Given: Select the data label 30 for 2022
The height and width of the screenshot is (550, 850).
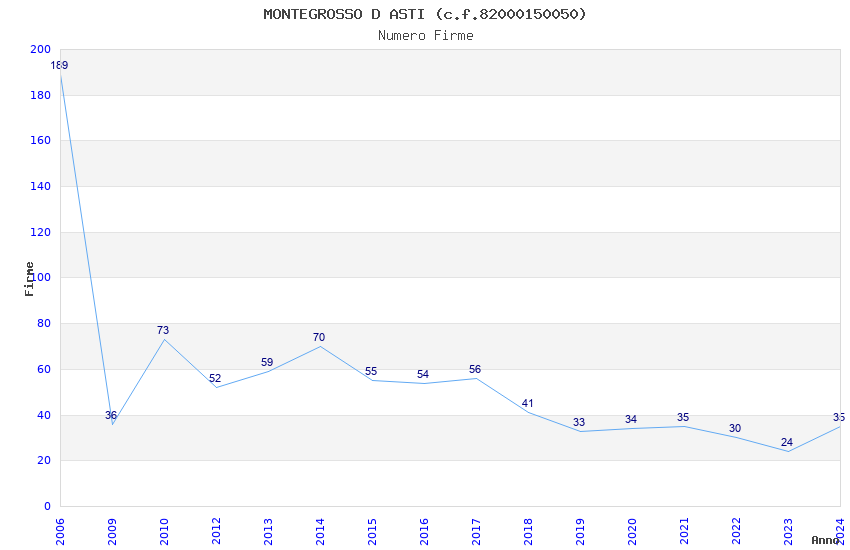Looking at the screenshot, I should [735, 428].
